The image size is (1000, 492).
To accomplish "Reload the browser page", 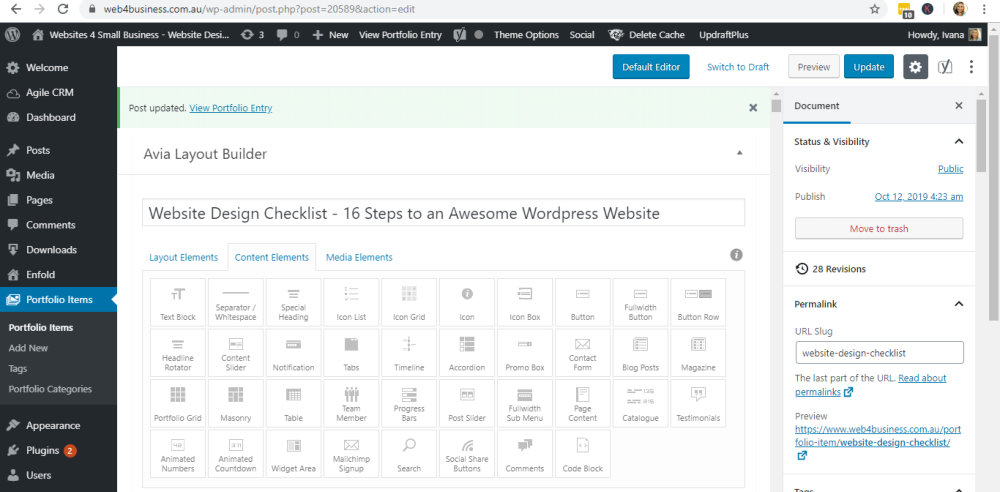I will 62,9.
